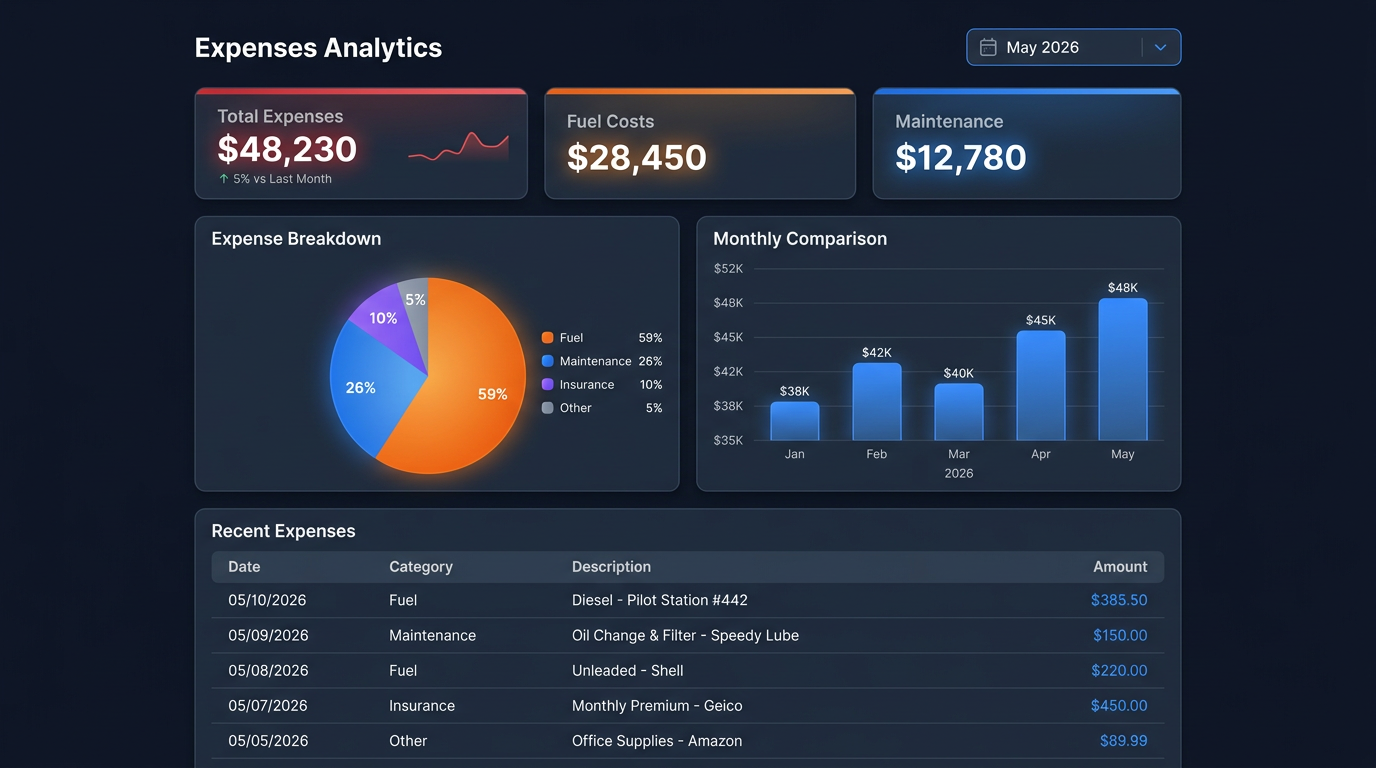Click the Recent Expenses section title

tap(283, 531)
